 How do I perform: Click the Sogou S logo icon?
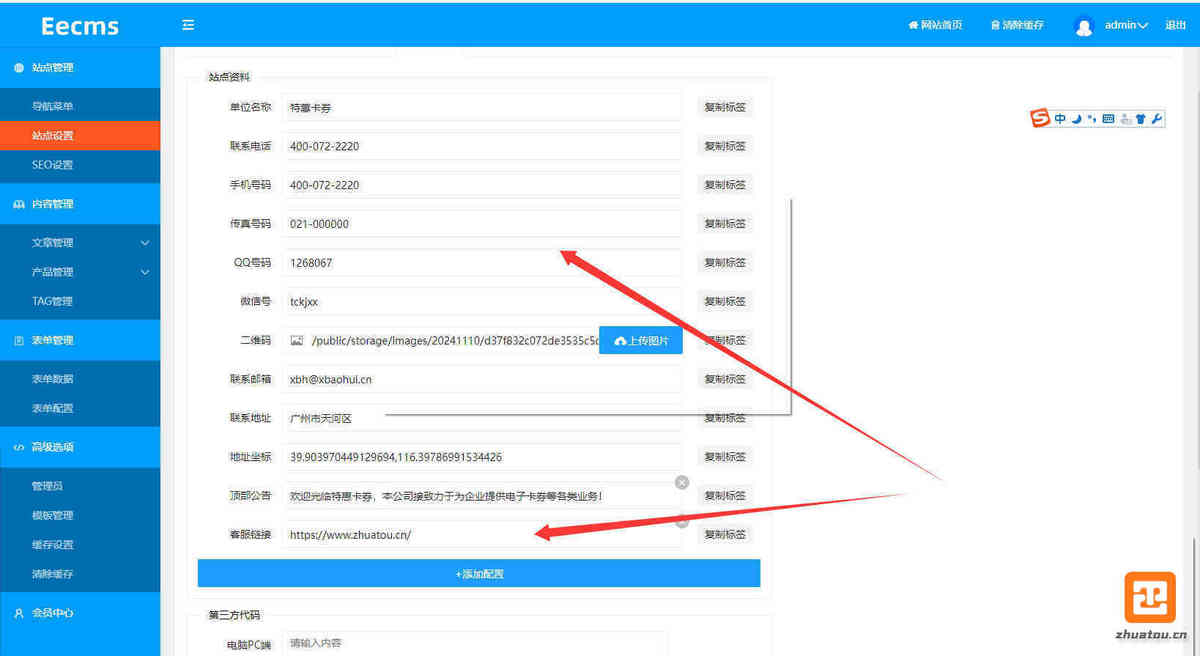1040,119
